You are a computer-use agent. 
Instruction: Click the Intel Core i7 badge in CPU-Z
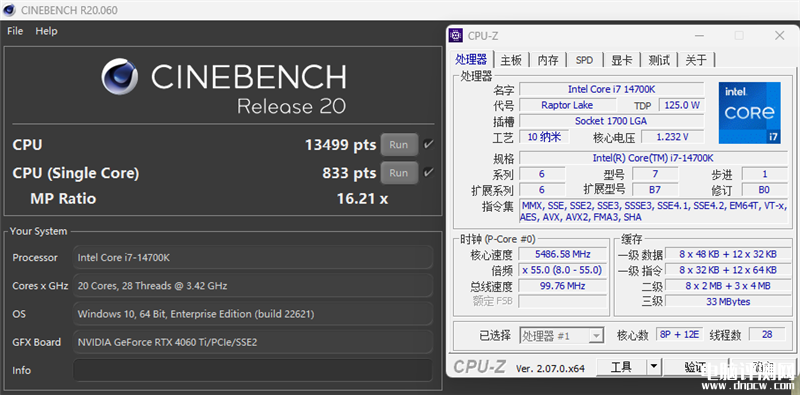(749, 113)
